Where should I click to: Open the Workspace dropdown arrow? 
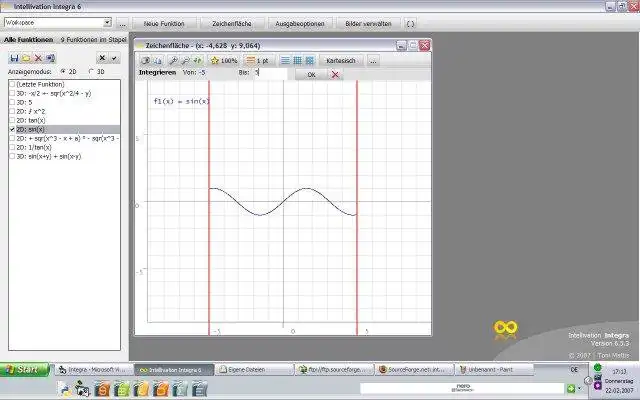click(107, 22)
